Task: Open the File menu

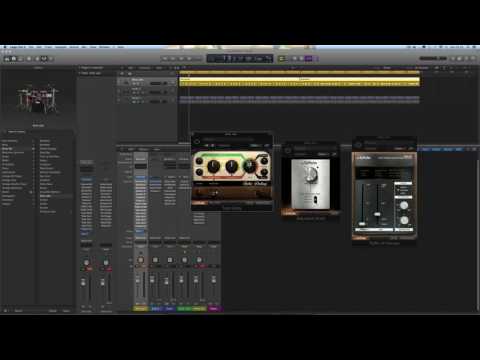Action: point(31,47)
